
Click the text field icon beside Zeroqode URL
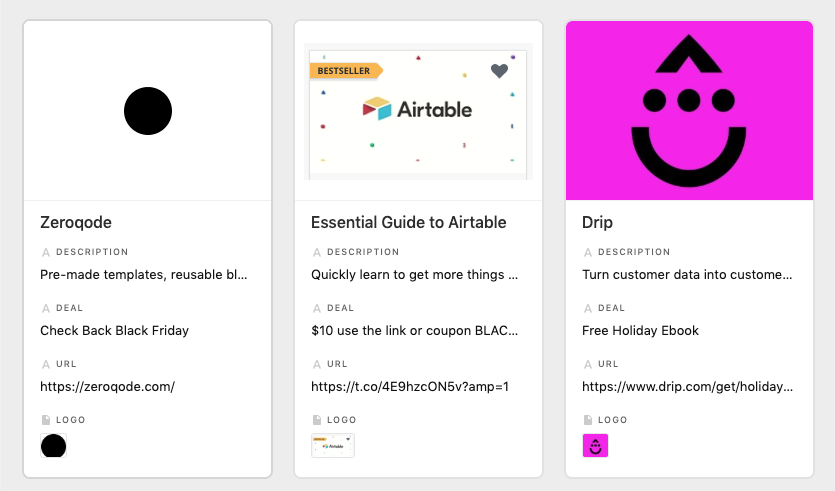tap(46, 364)
